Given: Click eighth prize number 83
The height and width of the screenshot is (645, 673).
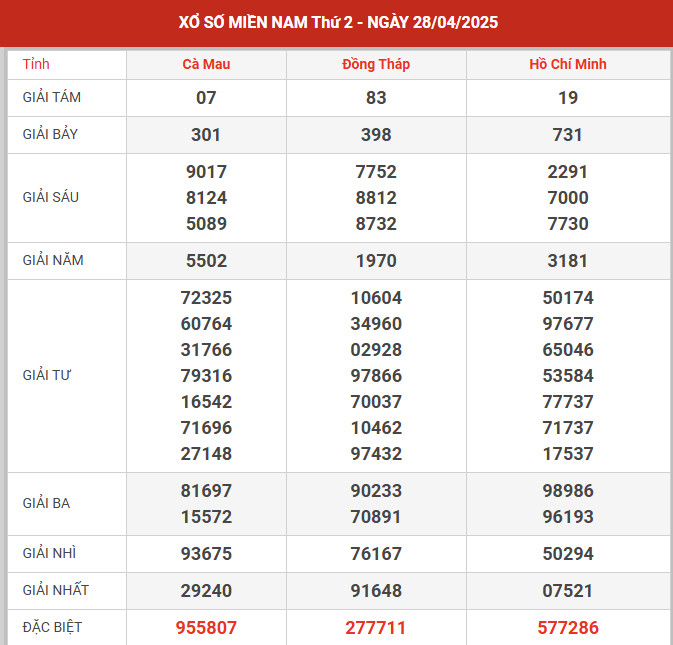Looking at the screenshot, I should coord(376,98).
